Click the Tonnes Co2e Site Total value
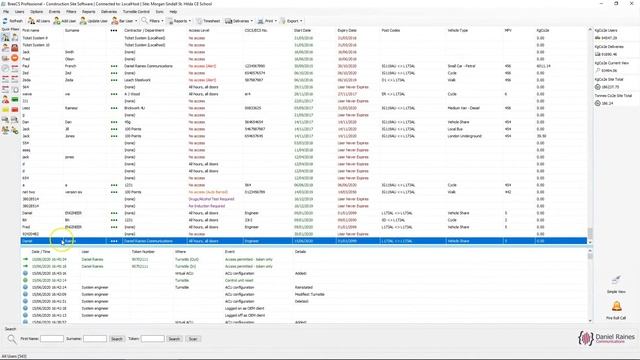Viewport: 640px width, 360px height. tap(607, 103)
